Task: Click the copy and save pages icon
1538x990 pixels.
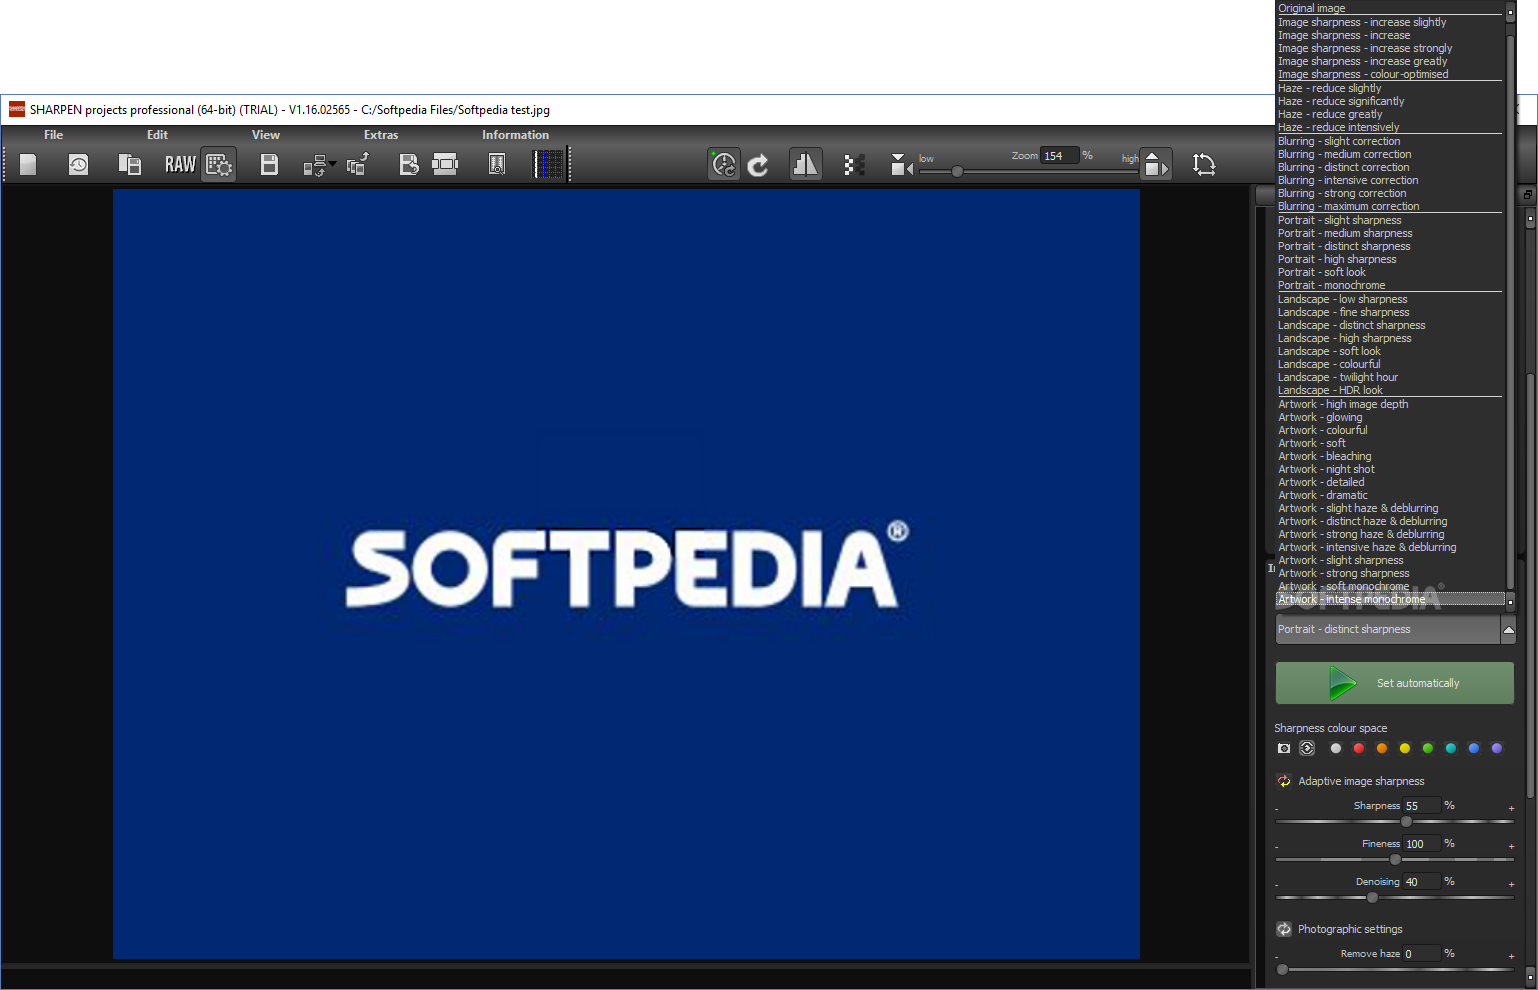Action: (129, 164)
